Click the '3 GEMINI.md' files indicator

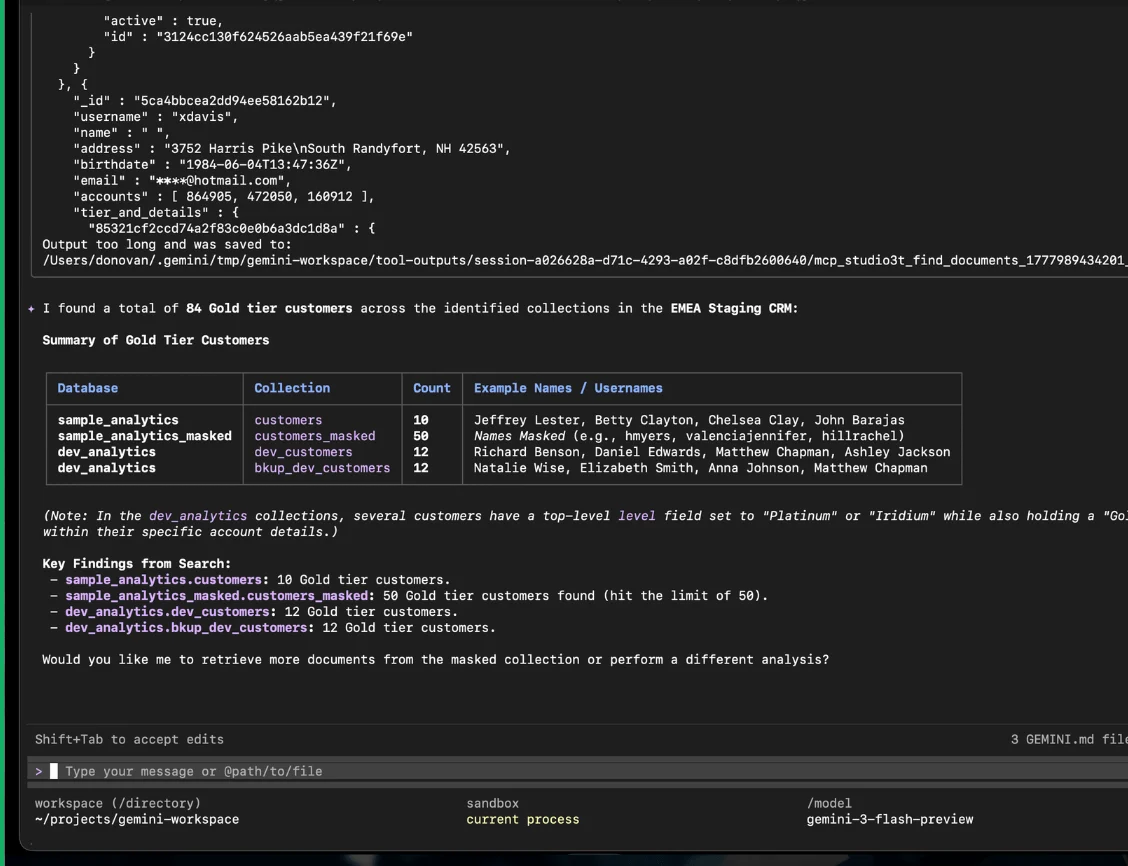pyautogui.click(x=1069, y=739)
